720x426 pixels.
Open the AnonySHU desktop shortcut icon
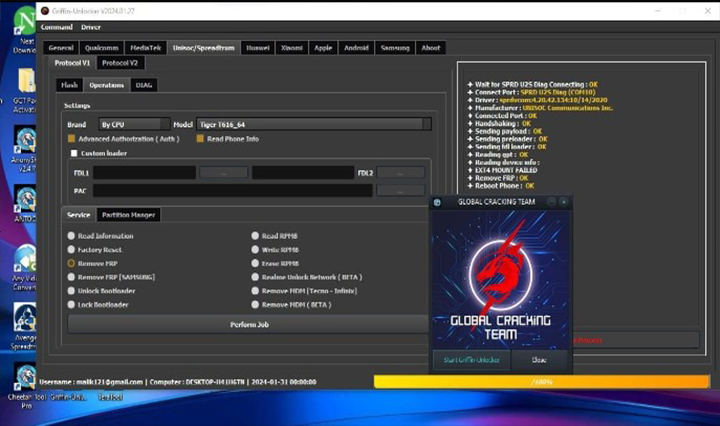tap(24, 149)
